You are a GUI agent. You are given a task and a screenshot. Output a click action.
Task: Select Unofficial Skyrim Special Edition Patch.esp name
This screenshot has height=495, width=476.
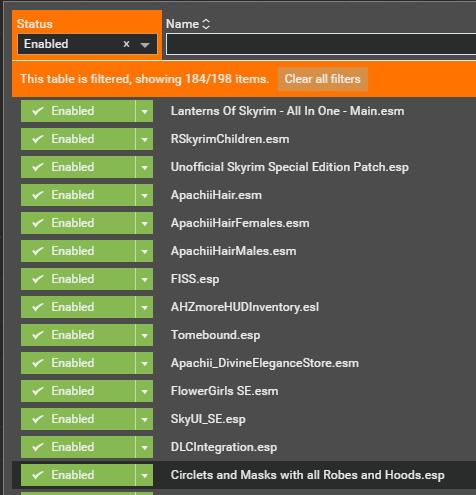290,167
